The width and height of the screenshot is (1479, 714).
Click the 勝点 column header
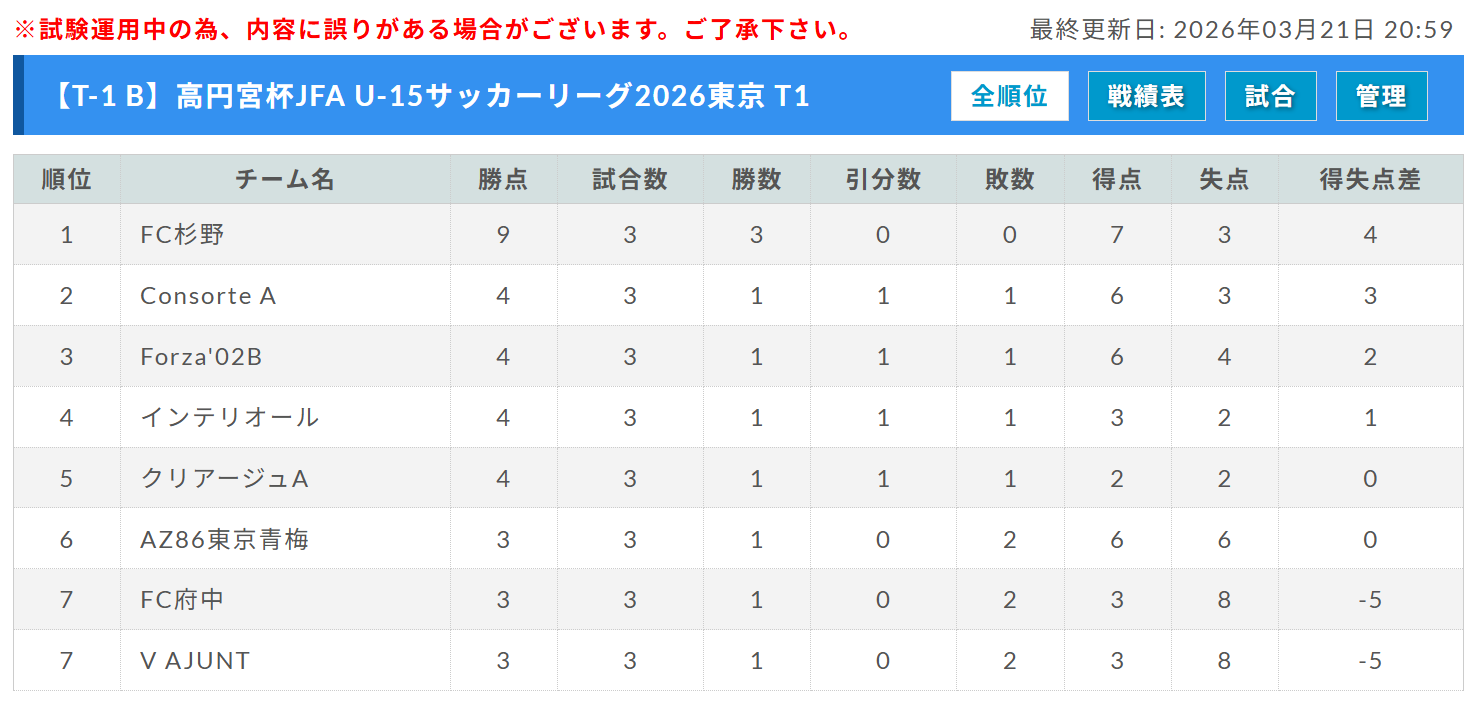tap(503, 180)
